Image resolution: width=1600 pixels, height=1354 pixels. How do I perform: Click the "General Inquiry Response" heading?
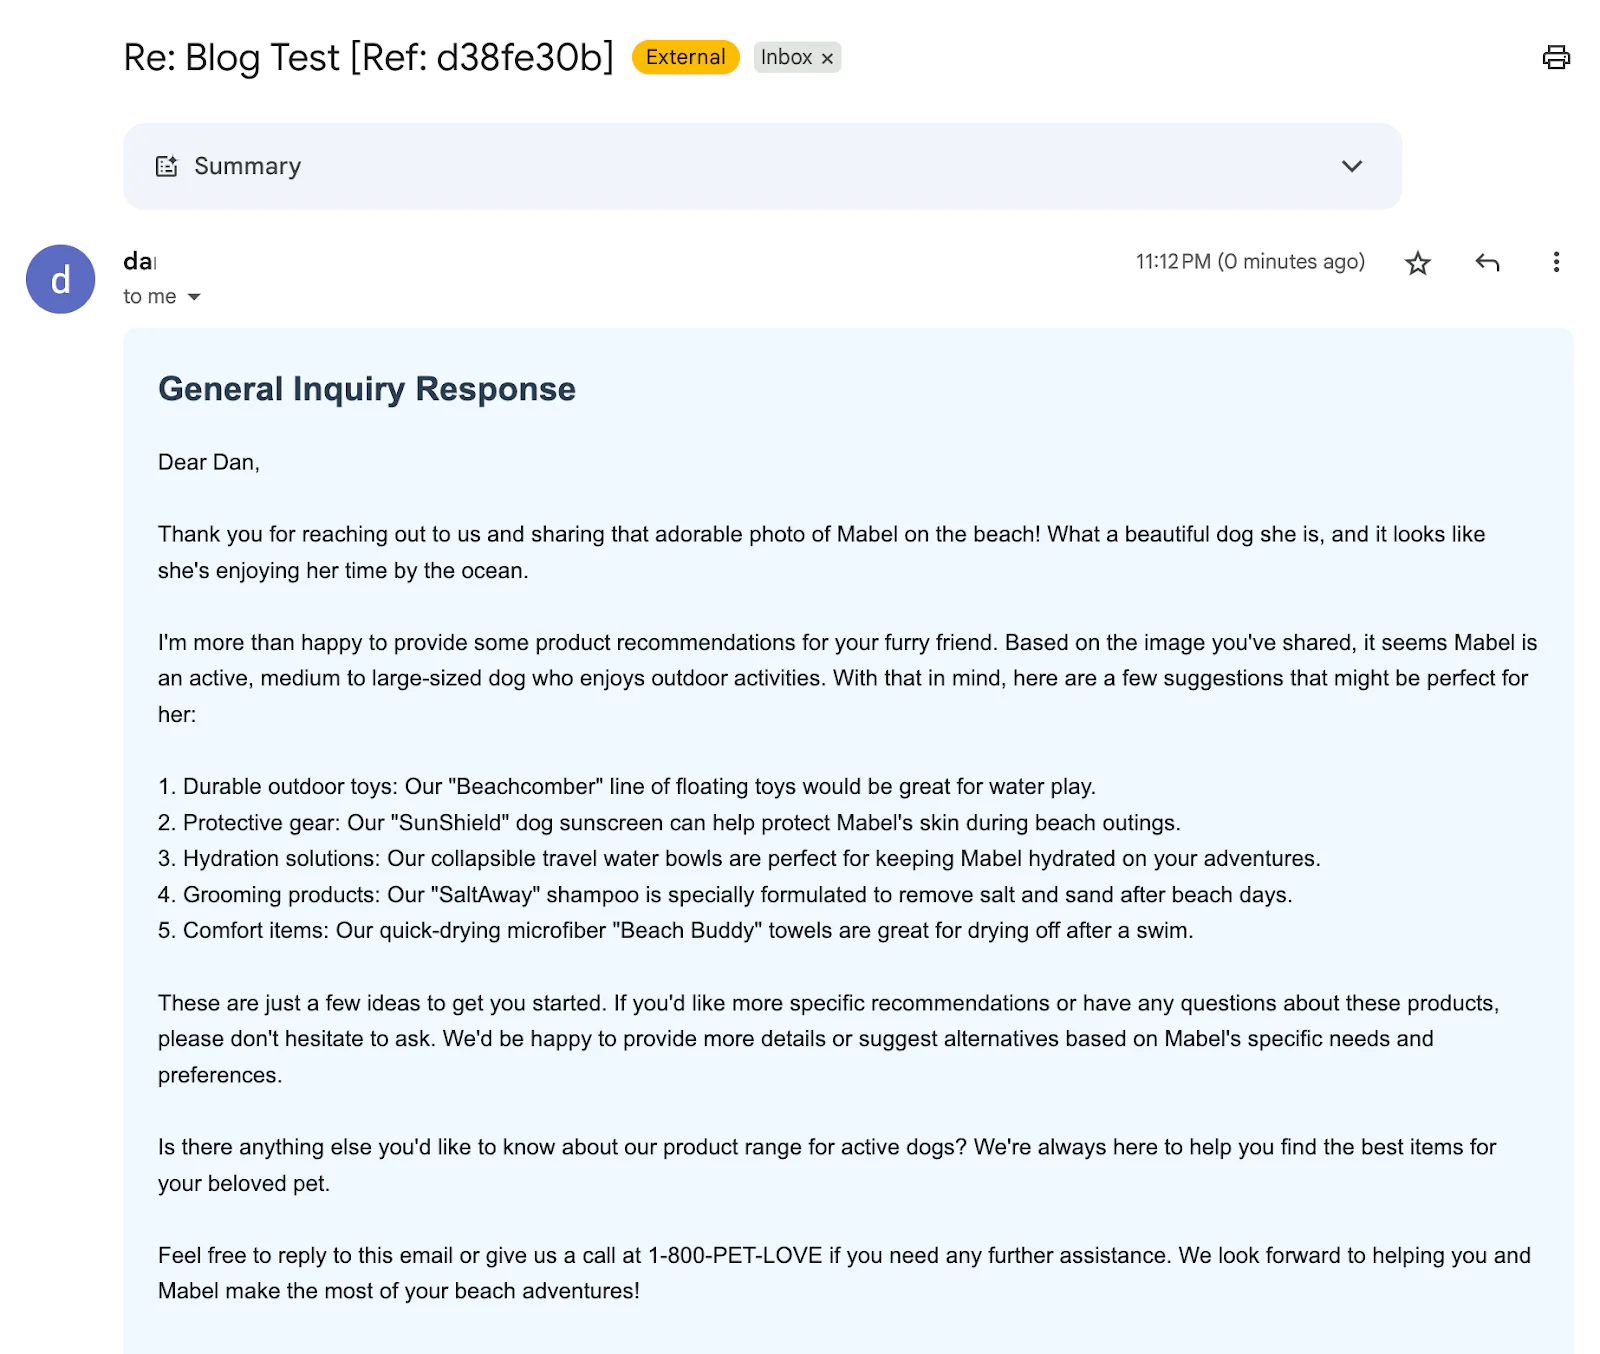click(366, 389)
